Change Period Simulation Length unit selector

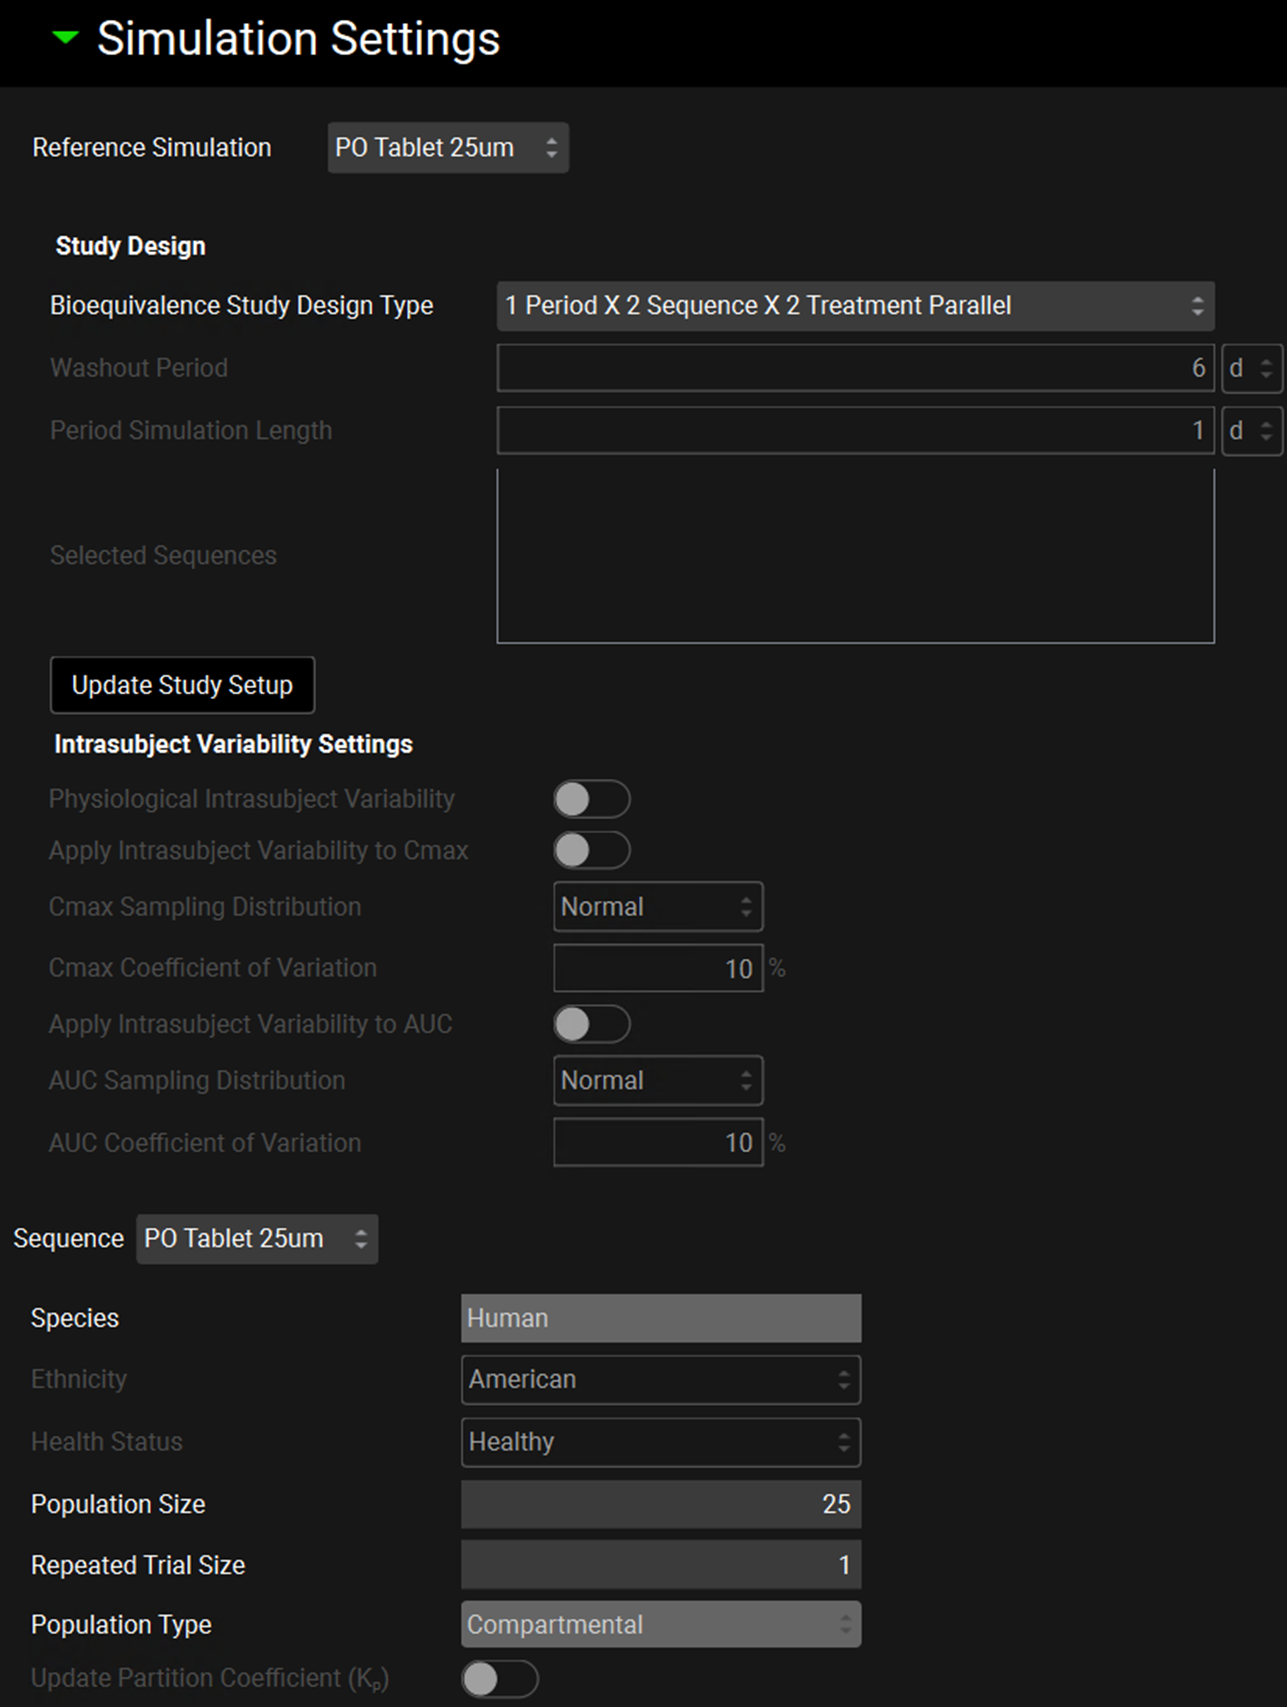(x=1250, y=431)
